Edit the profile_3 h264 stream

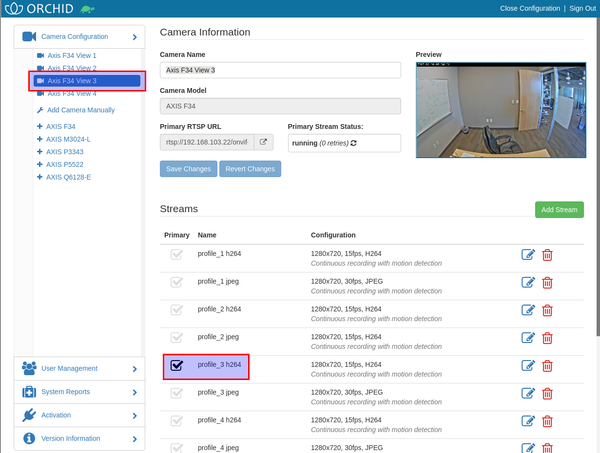528,365
